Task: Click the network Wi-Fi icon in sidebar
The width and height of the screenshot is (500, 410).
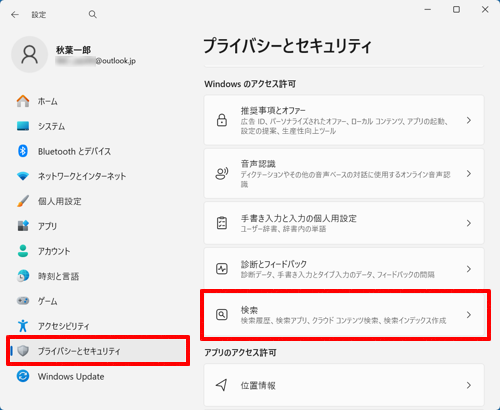Action: pyautogui.click(x=23, y=176)
